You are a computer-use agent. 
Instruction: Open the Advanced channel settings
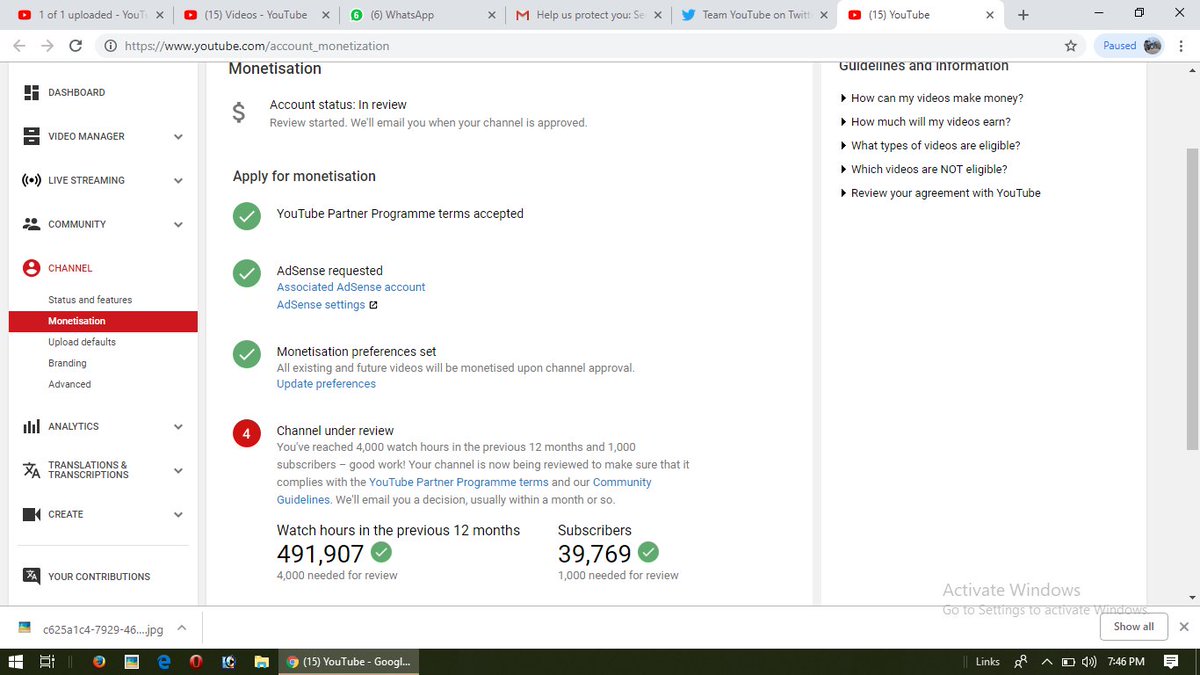pyautogui.click(x=69, y=384)
